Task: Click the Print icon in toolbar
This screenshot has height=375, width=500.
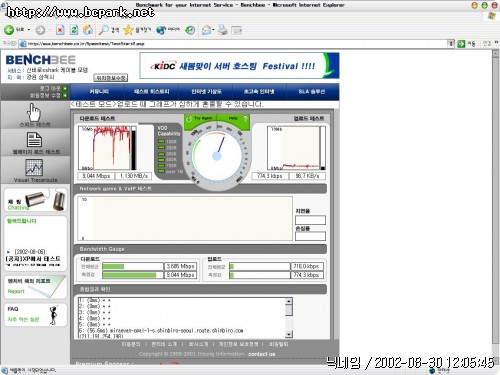Action: pos(223,30)
